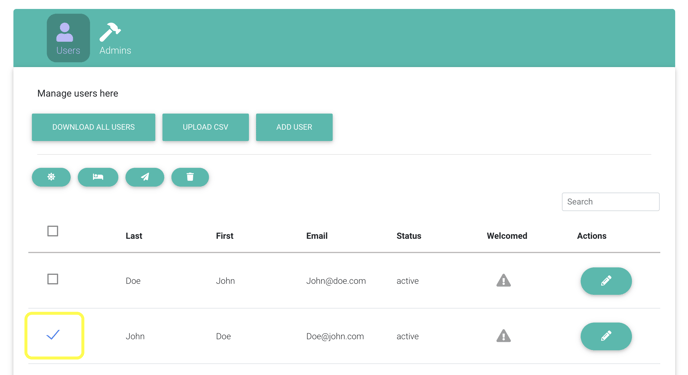Click the bed icon button
Image resolution: width=688 pixels, height=375 pixels.
[x=98, y=177]
